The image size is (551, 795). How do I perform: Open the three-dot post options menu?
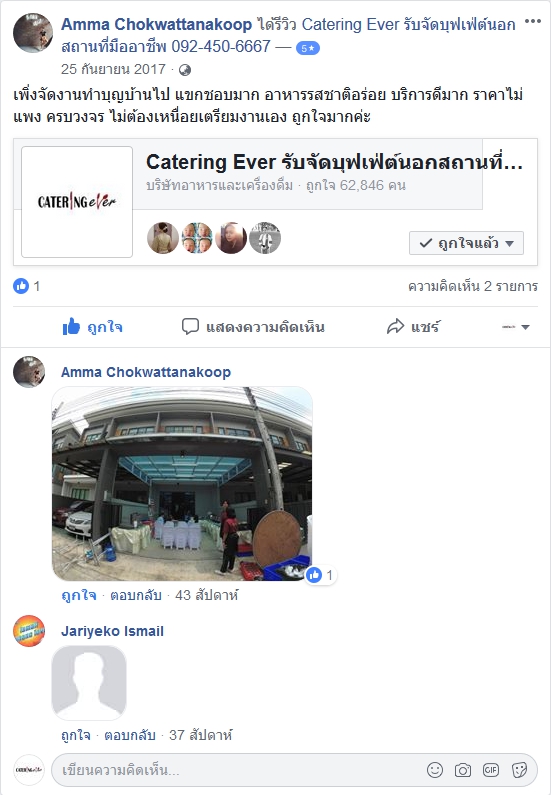click(532, 22)
